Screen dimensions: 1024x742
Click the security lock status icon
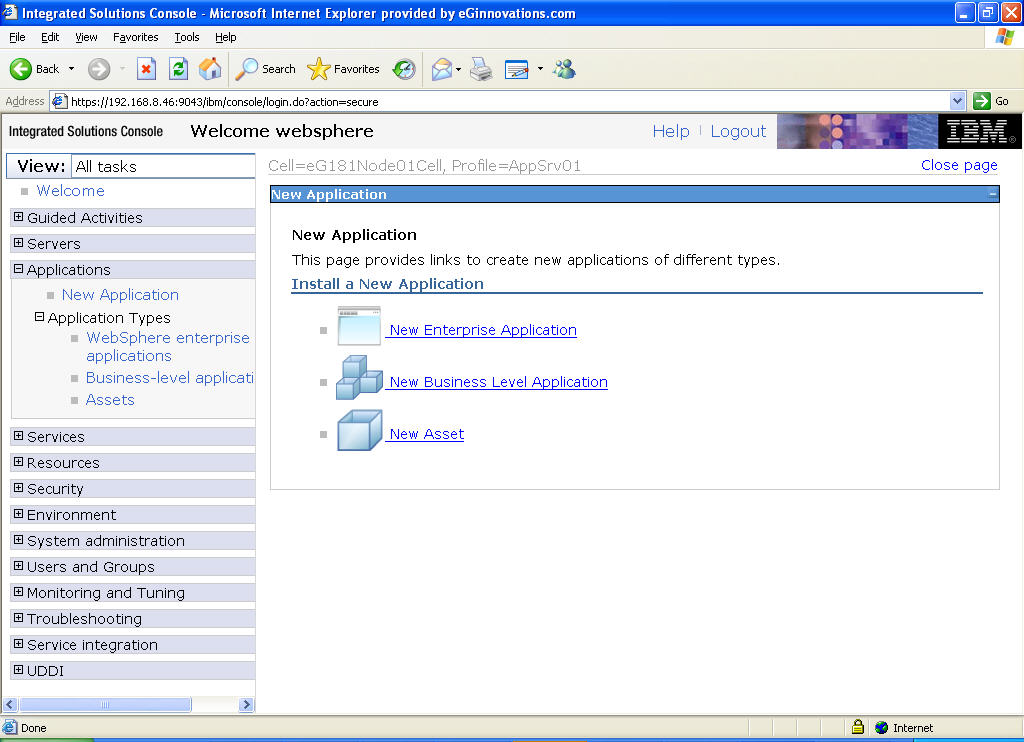click(x=858, y=726)
